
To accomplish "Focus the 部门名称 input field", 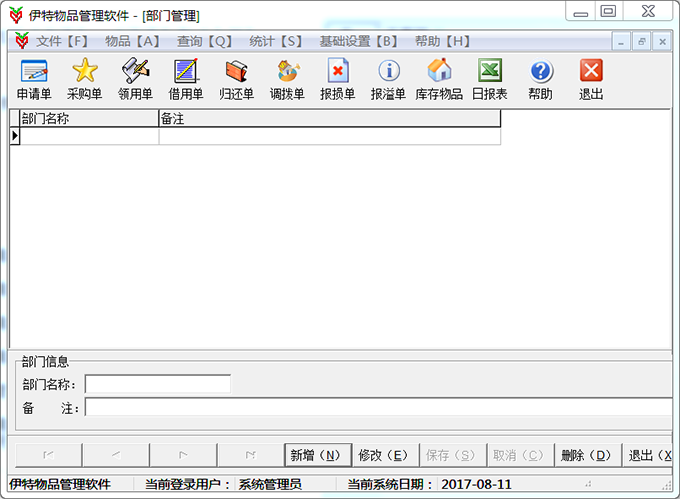I will [157, 384].
